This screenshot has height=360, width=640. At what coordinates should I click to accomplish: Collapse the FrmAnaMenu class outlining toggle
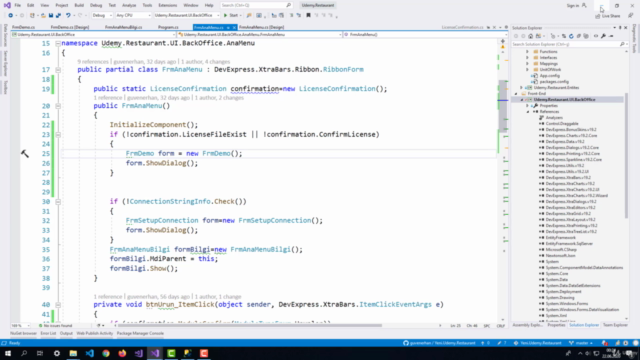58,70
